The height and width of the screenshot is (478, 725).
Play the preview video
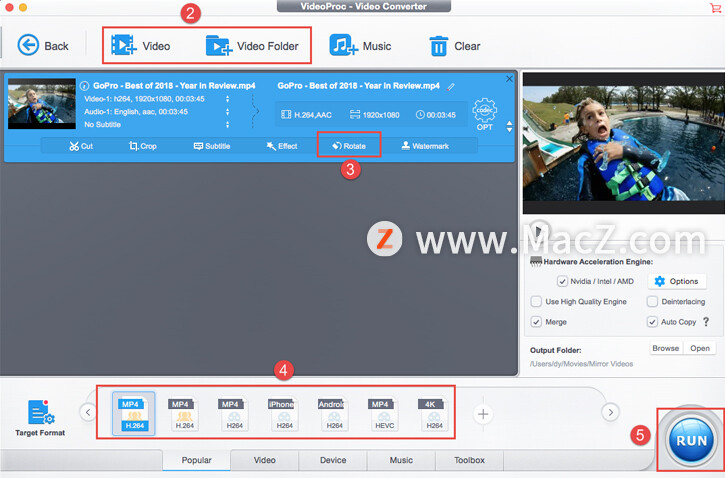(x=538, y=231)
